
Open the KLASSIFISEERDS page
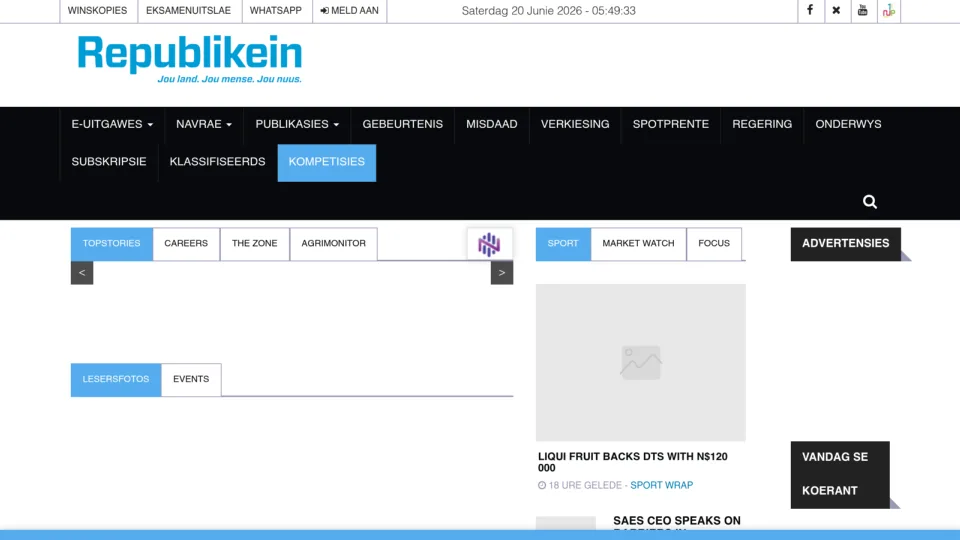click(x=217, y=162)
